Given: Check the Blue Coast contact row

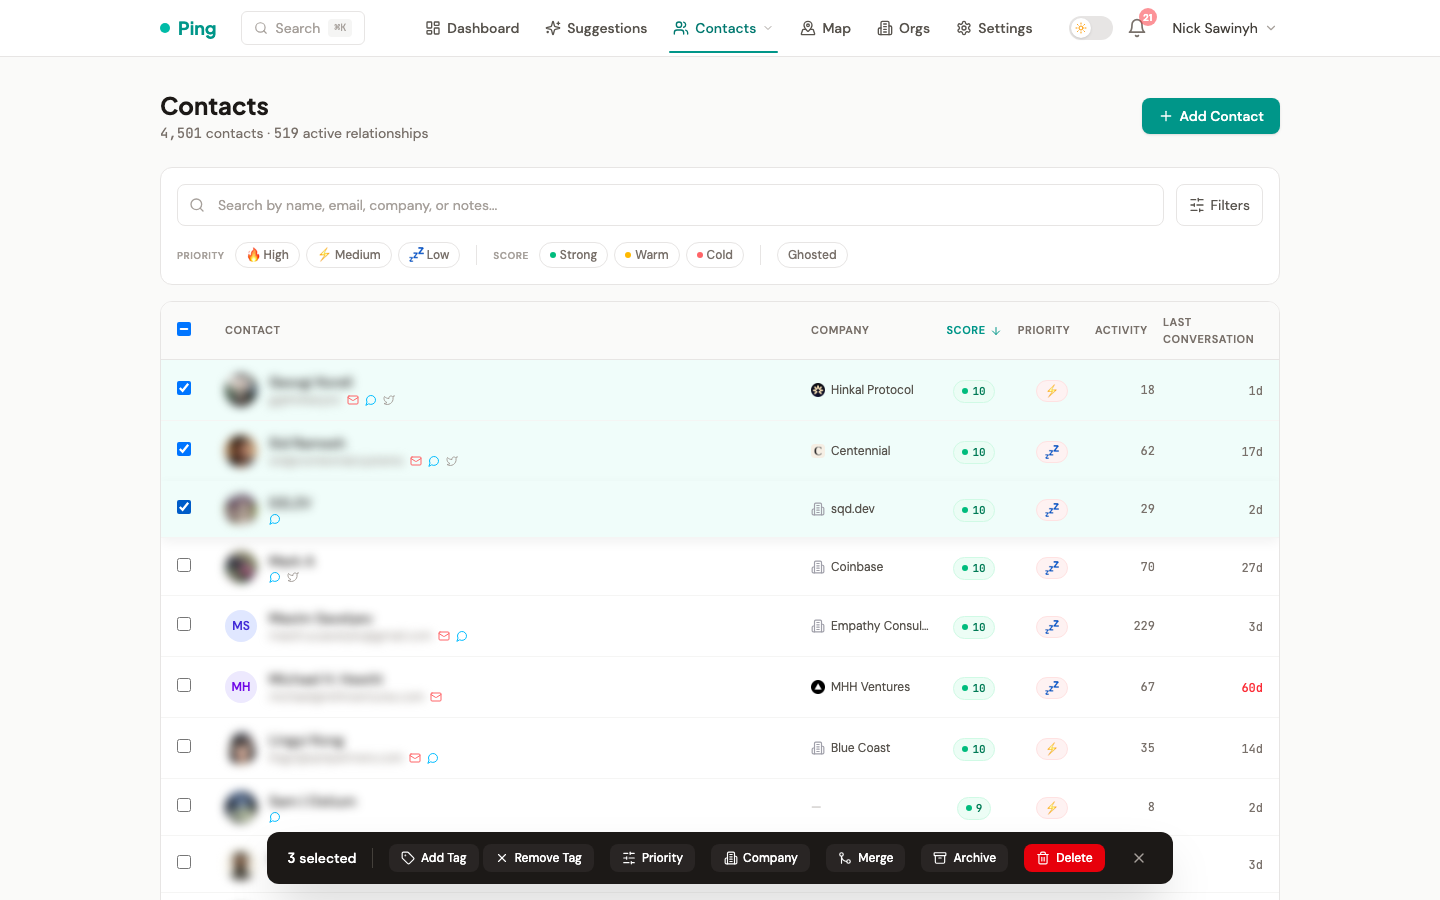Looking at the screenshot, I should [184, 746].
